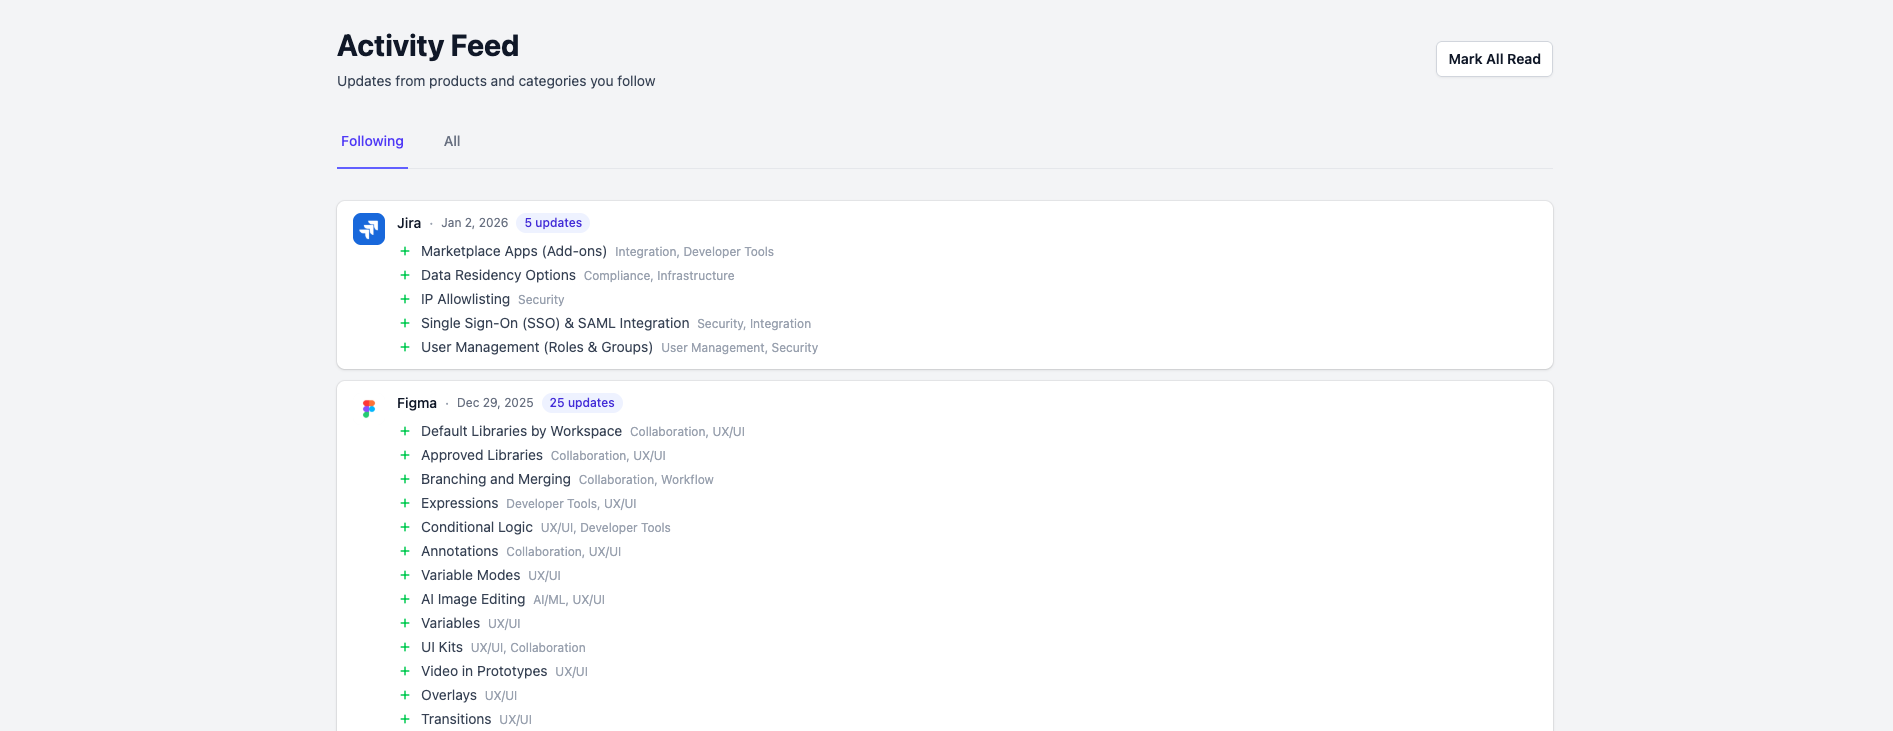
Task: Click the plus icon beside Marketplace Apps (Add-ons)
Action: pos(405,251)
